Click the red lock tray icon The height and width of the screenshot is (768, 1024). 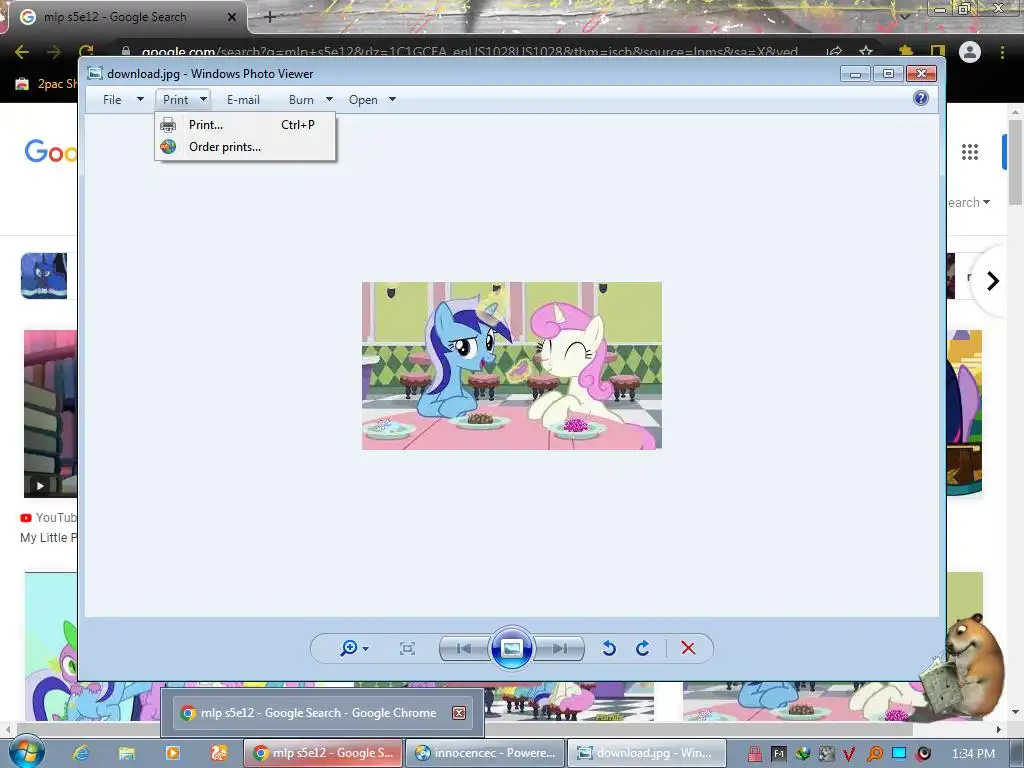(755, 754)
